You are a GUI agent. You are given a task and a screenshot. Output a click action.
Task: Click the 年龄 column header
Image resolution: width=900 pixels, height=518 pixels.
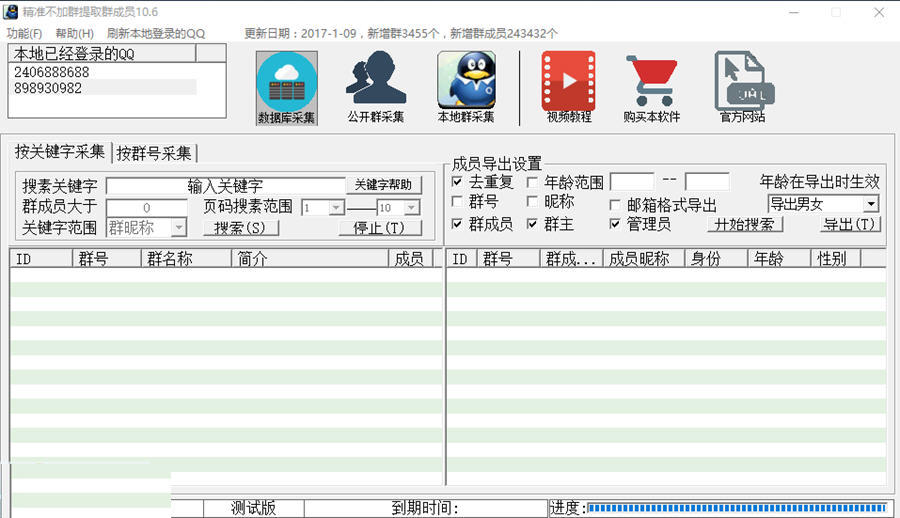point(779,259)
